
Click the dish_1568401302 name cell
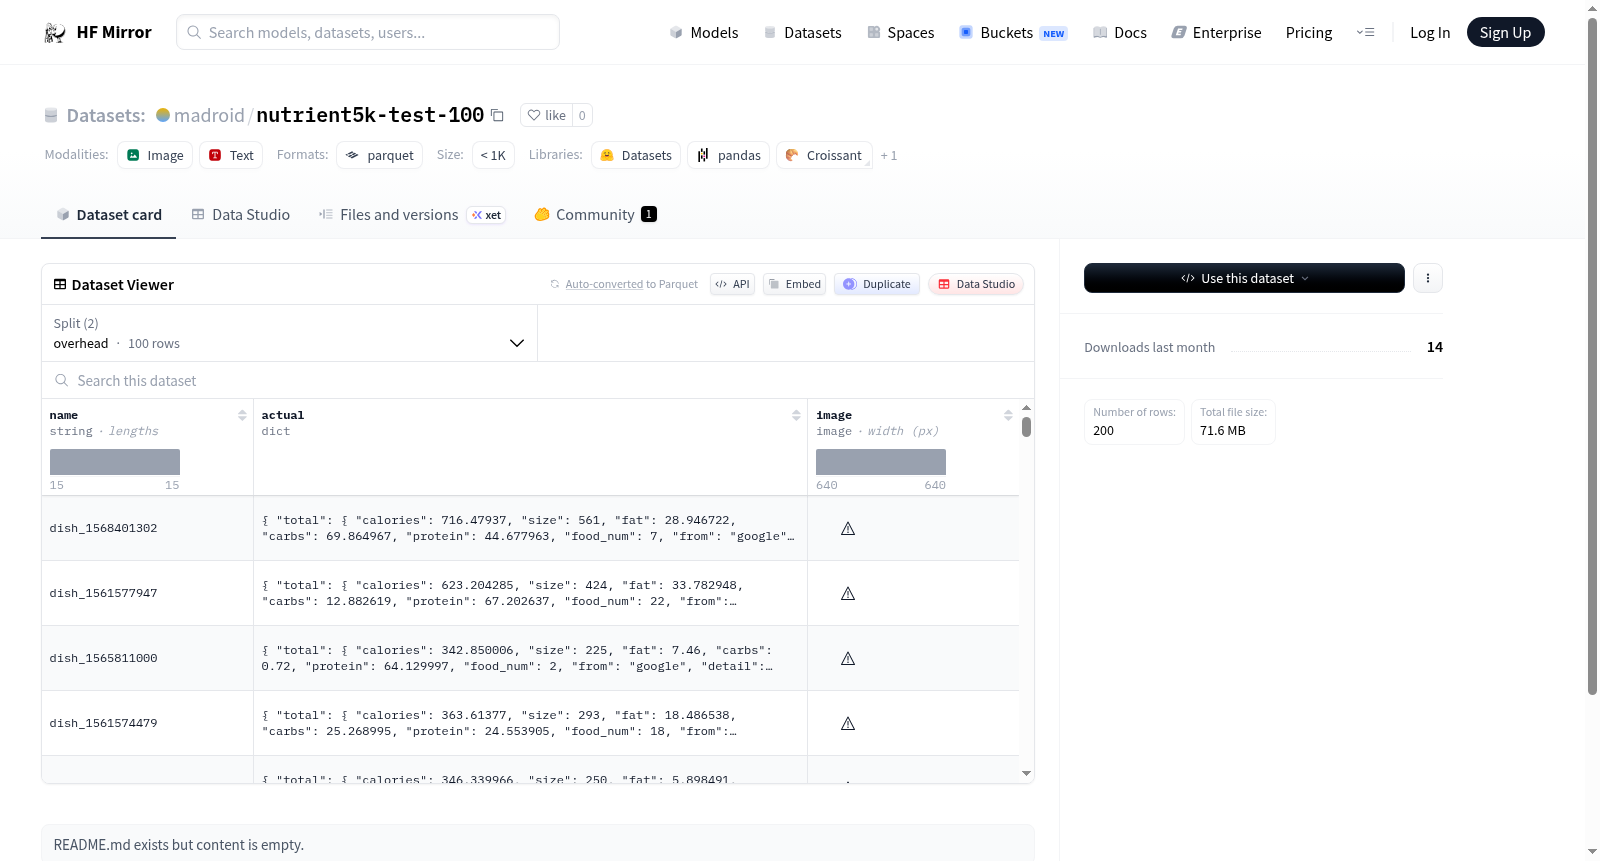point(147,528)
